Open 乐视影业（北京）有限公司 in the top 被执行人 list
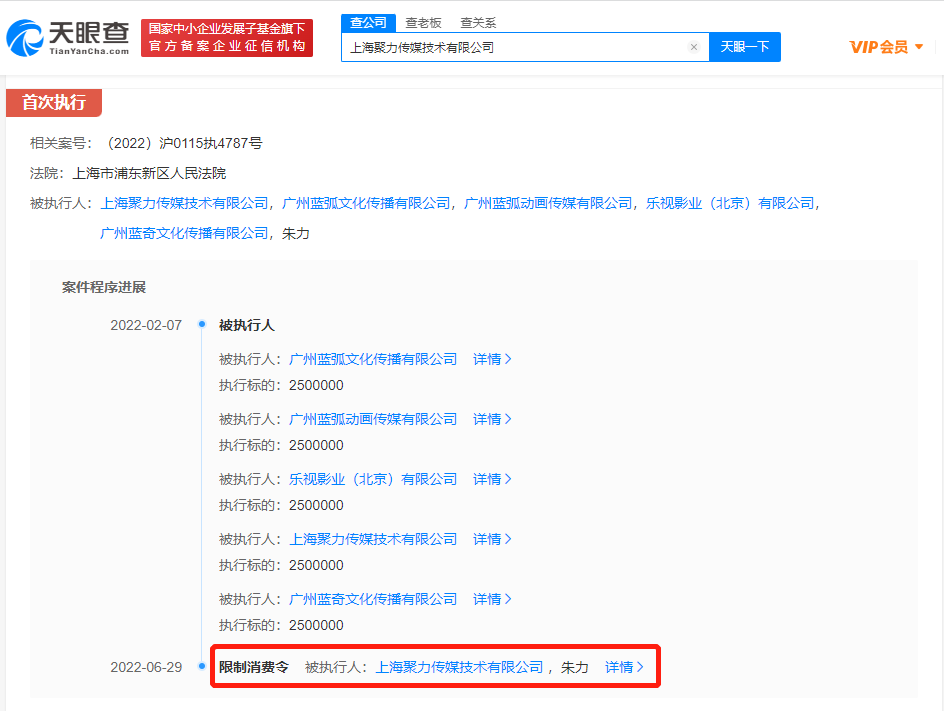 [730, 203]
